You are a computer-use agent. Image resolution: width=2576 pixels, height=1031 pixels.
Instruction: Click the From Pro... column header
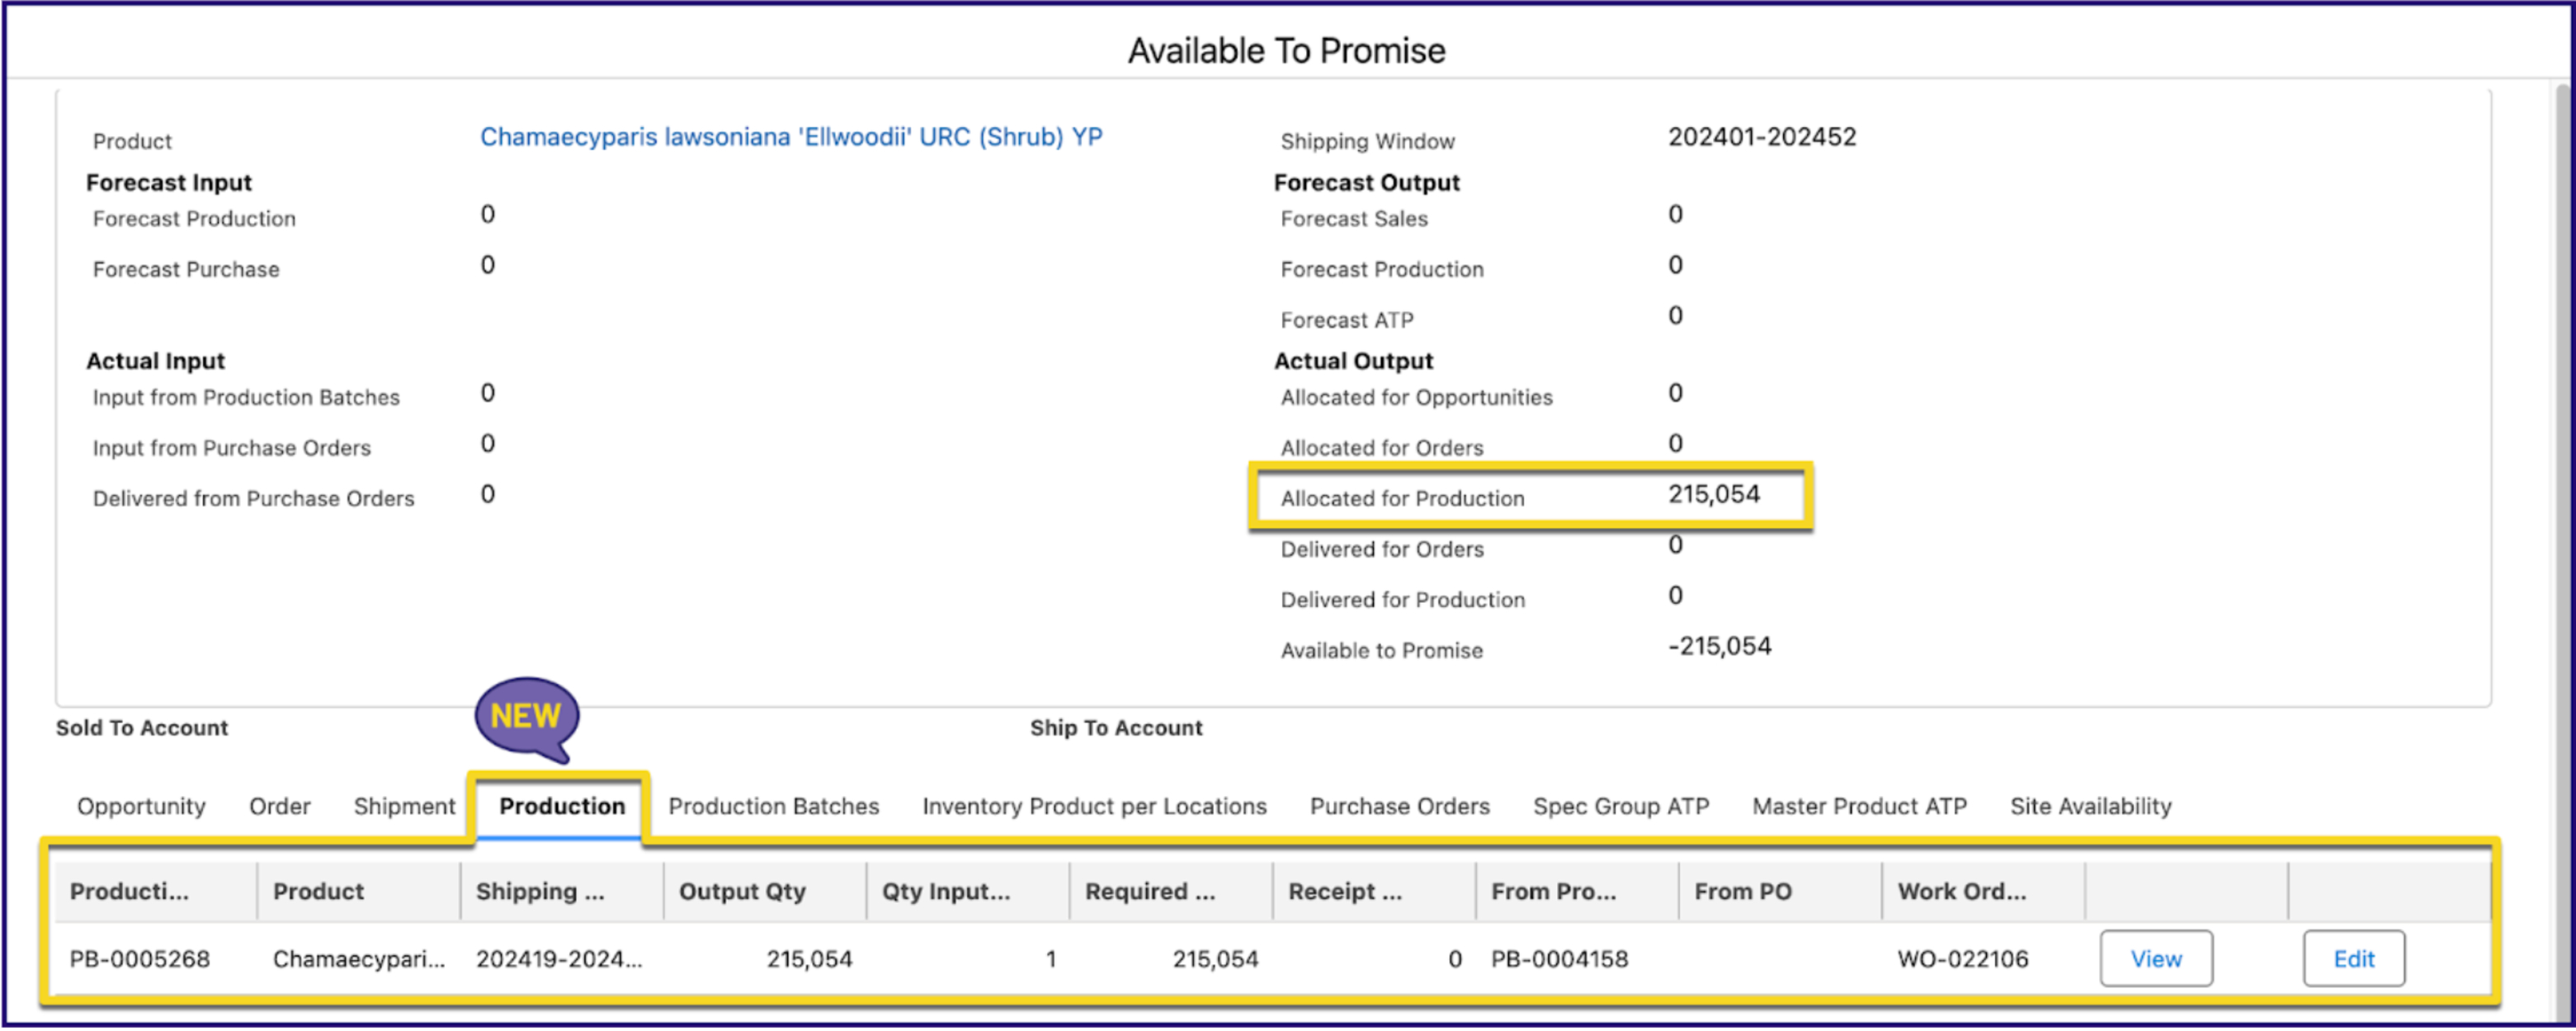pyautogui.click(x=1577, y=892)
